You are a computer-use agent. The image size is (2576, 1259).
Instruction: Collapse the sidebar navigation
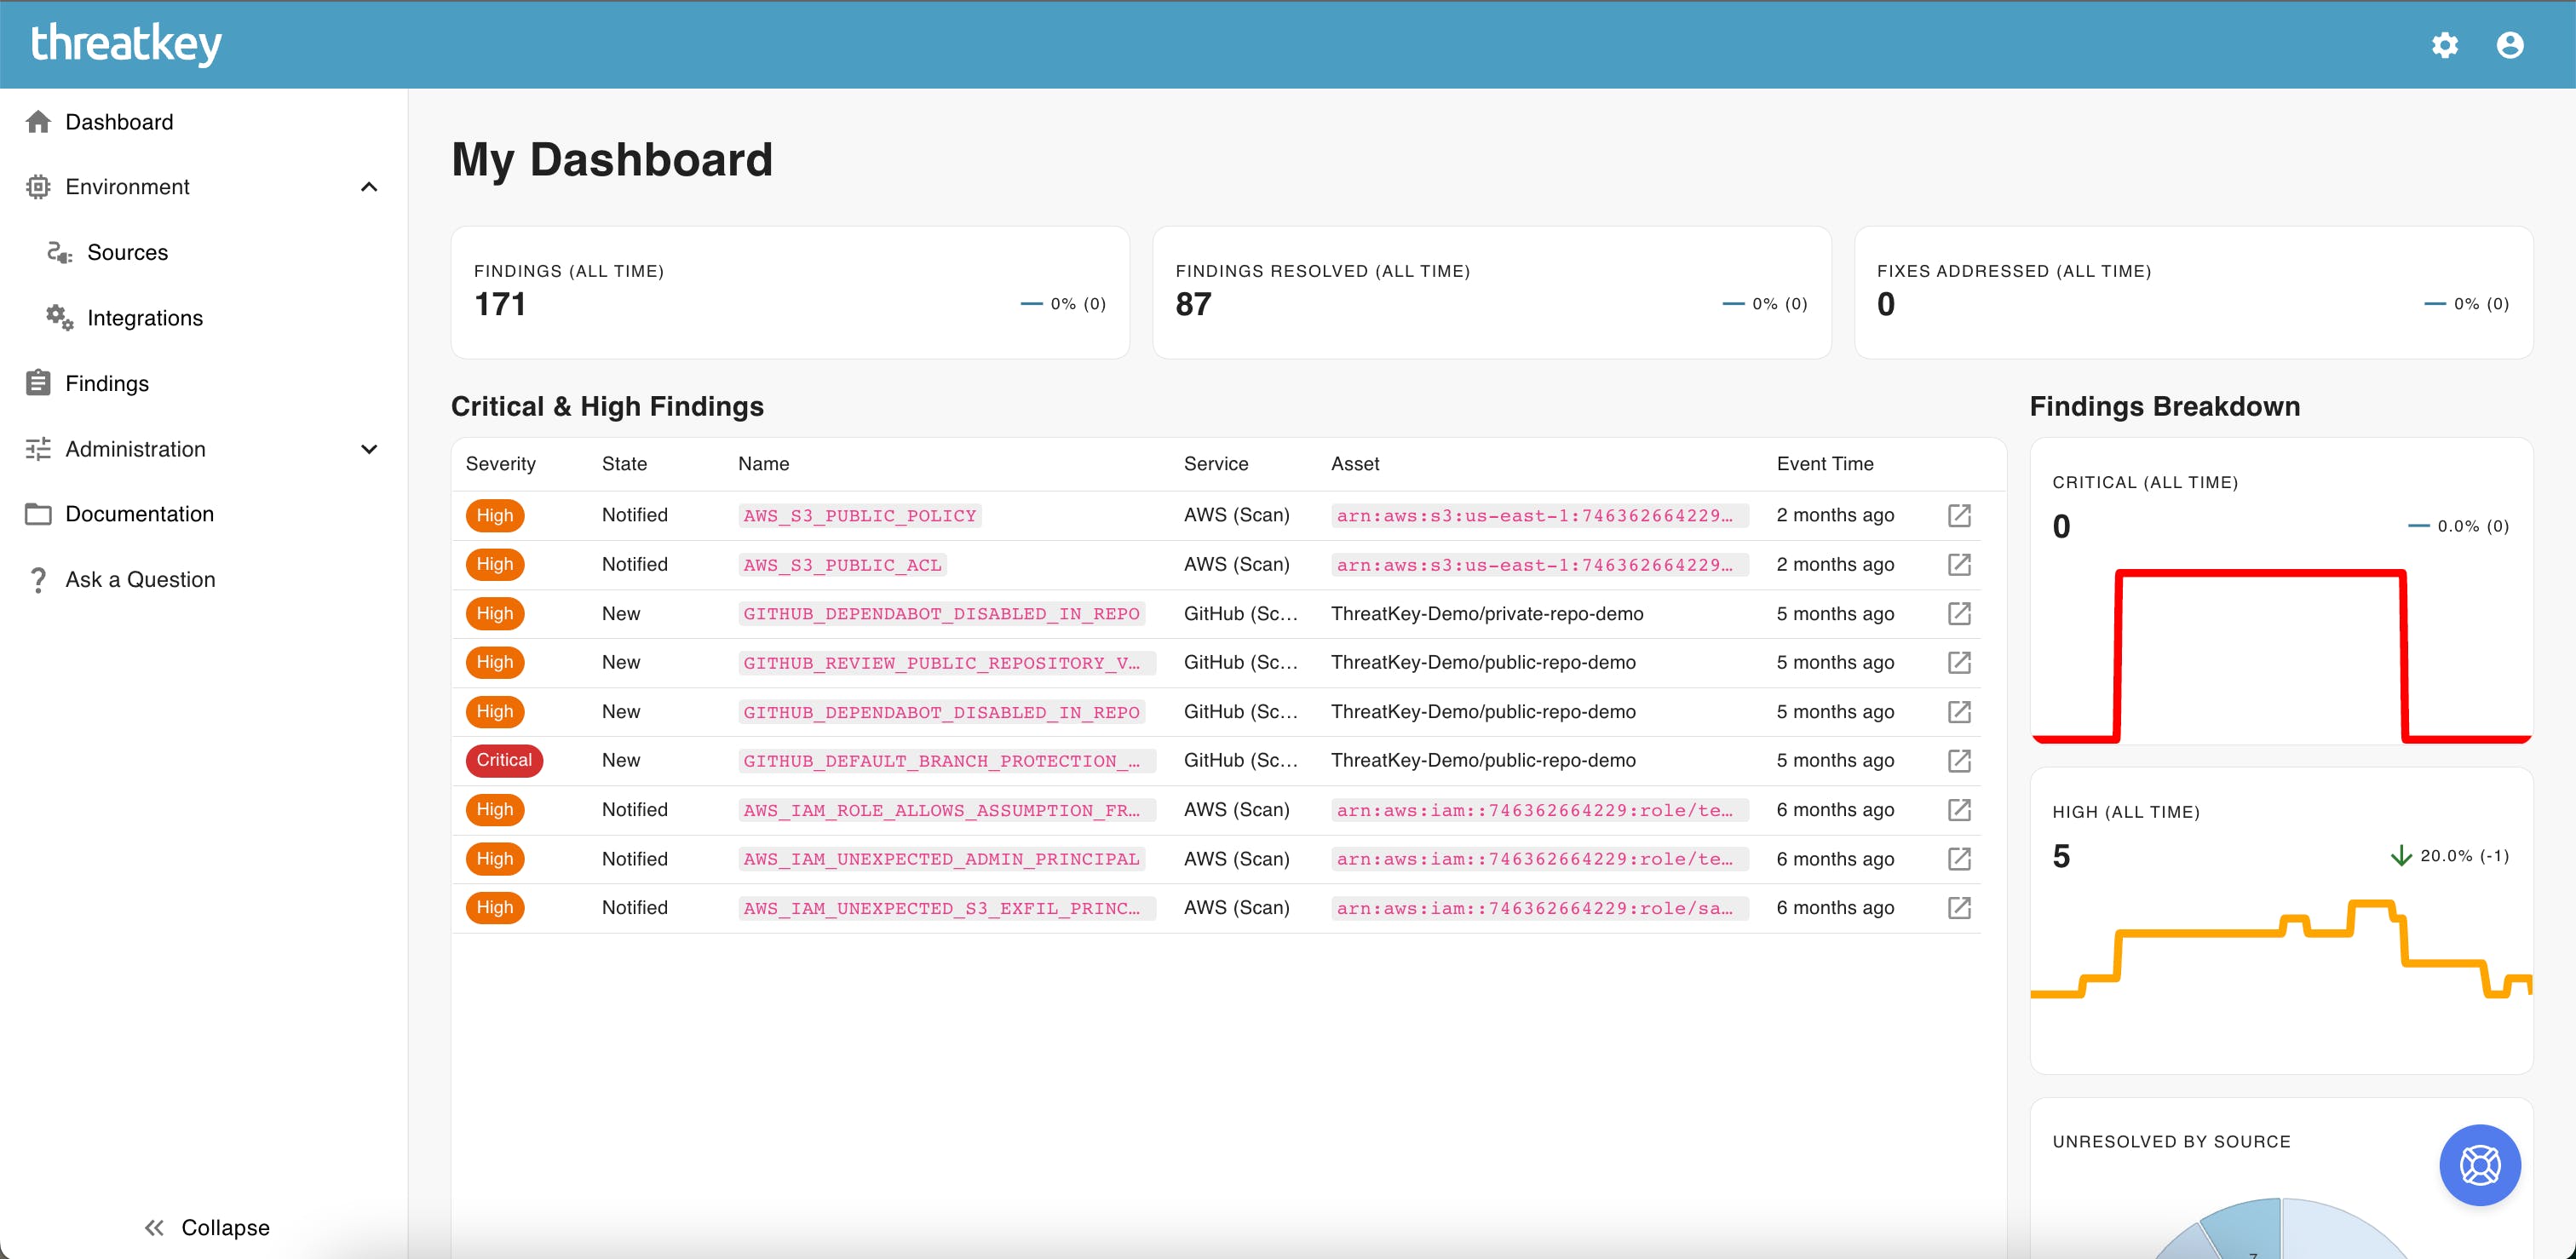tap(207, 1227)
